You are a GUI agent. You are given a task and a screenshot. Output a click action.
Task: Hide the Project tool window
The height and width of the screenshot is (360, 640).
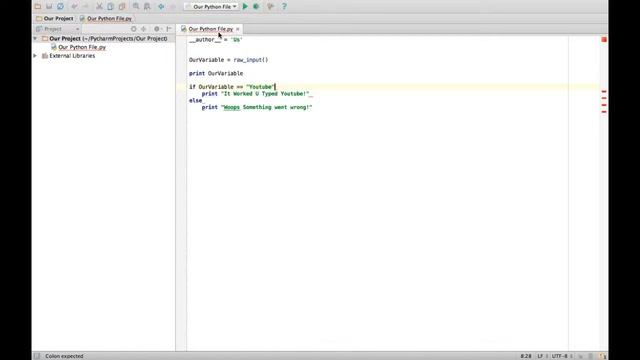[x=169, y=29]
